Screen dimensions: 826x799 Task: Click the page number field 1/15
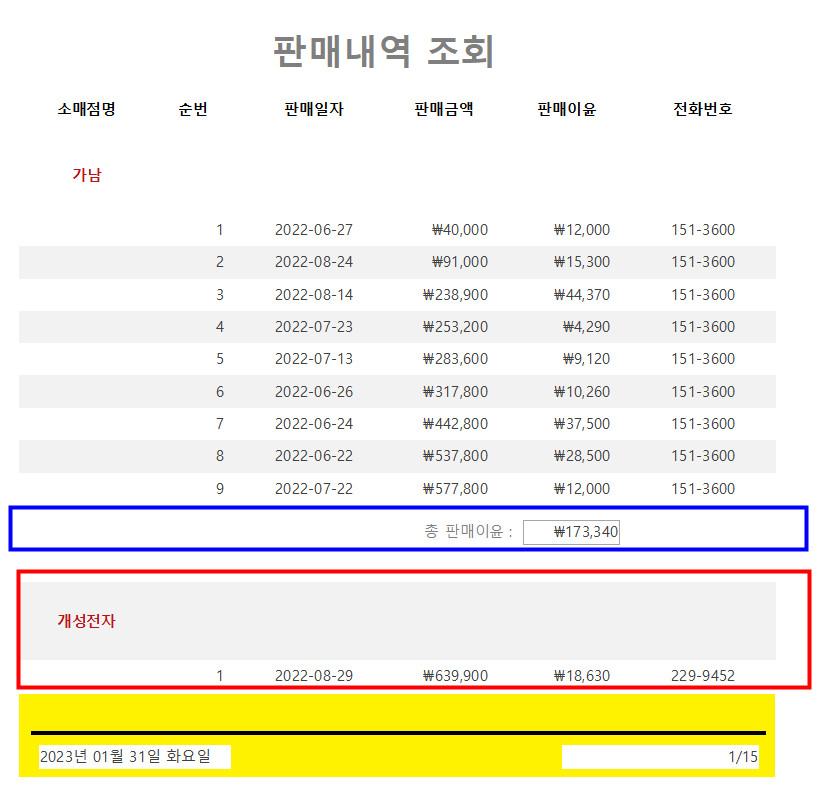[x=660, y=757]
